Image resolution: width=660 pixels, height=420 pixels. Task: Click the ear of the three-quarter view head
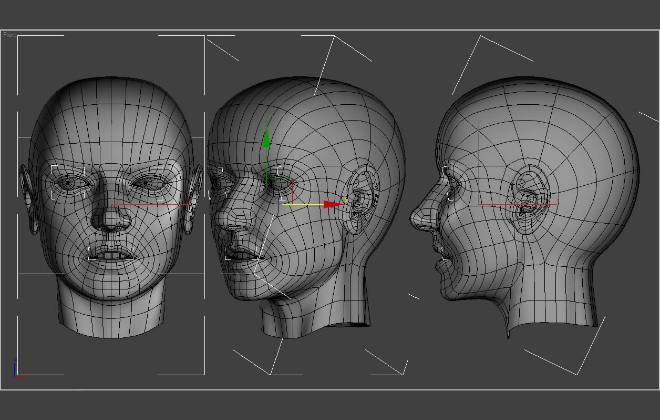(x=361, y=199)
